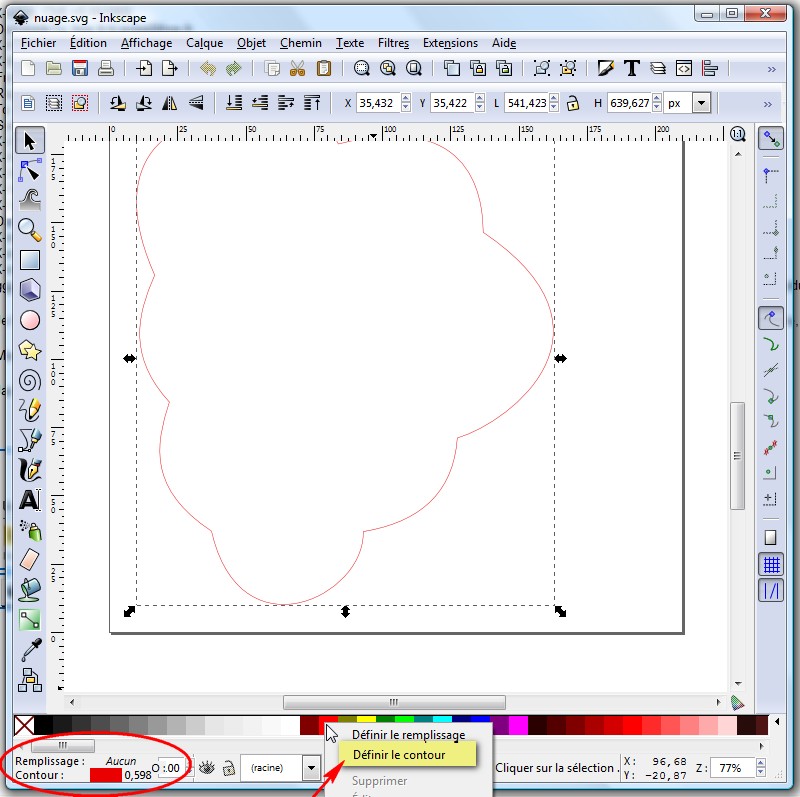Image resolution: width=800 pixels, height=797 pixels.
Task: Select the Ellipse circle tool
Action: point(30,320)
